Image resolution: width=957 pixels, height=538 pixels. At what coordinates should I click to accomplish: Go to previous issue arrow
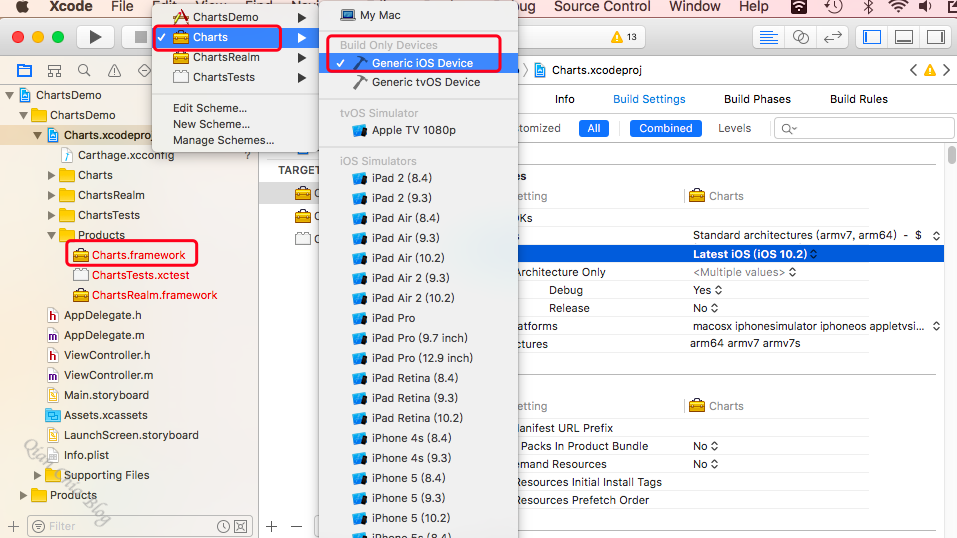pos(913,70)
